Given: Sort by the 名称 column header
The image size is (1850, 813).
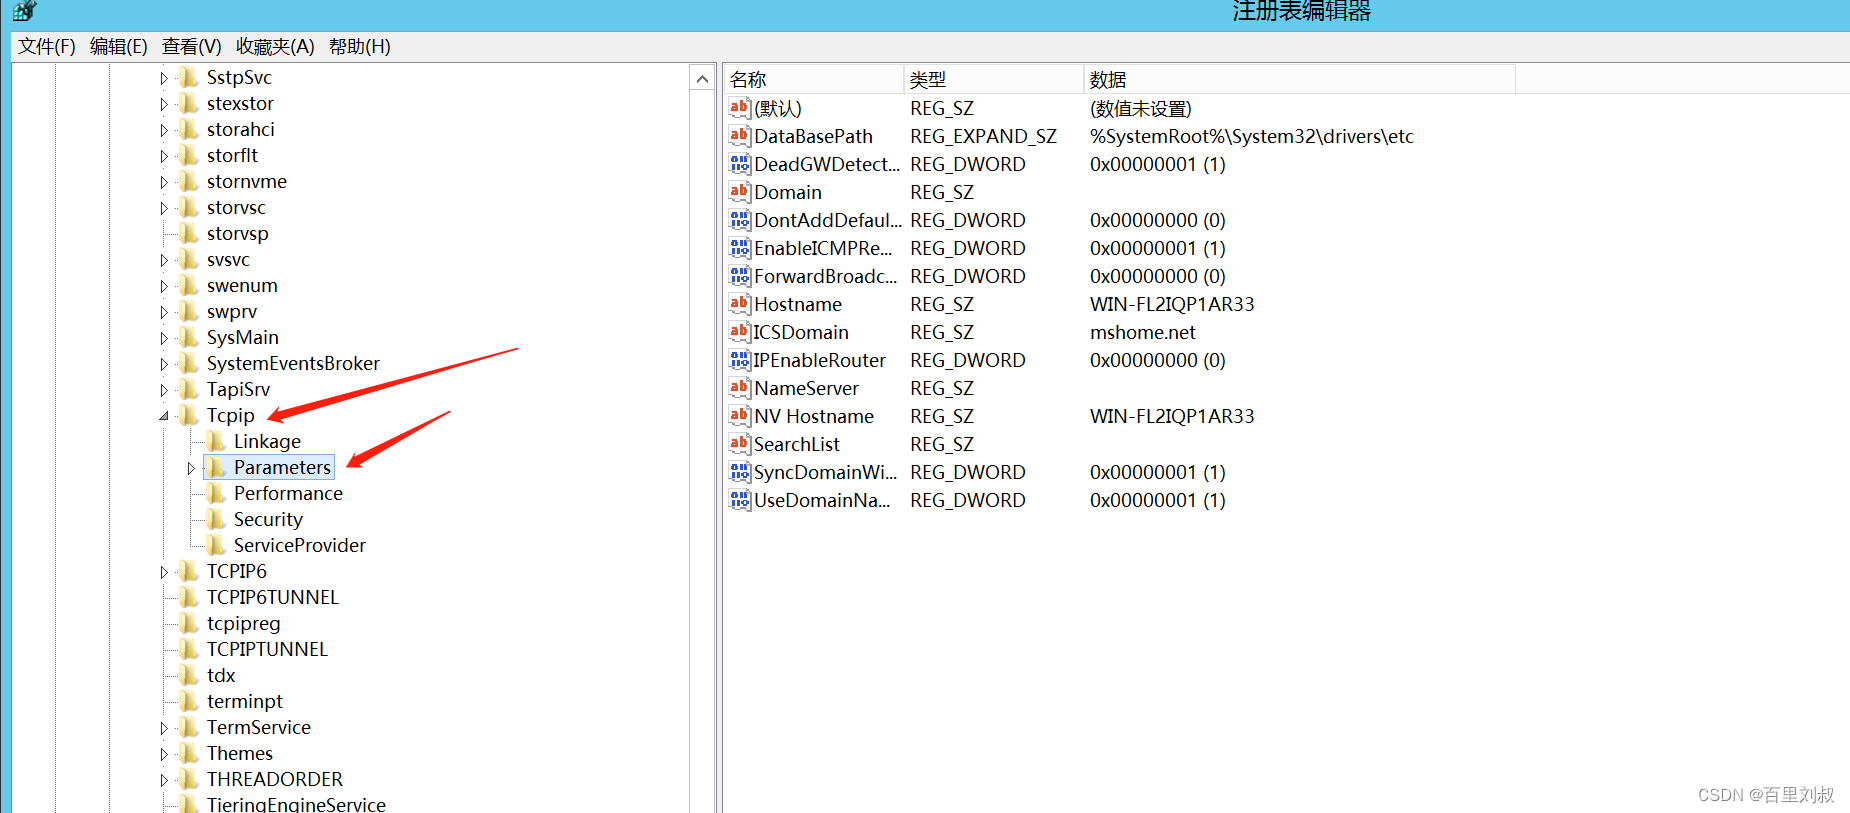Looking at the screenshot, I should [x=814, y=79].
